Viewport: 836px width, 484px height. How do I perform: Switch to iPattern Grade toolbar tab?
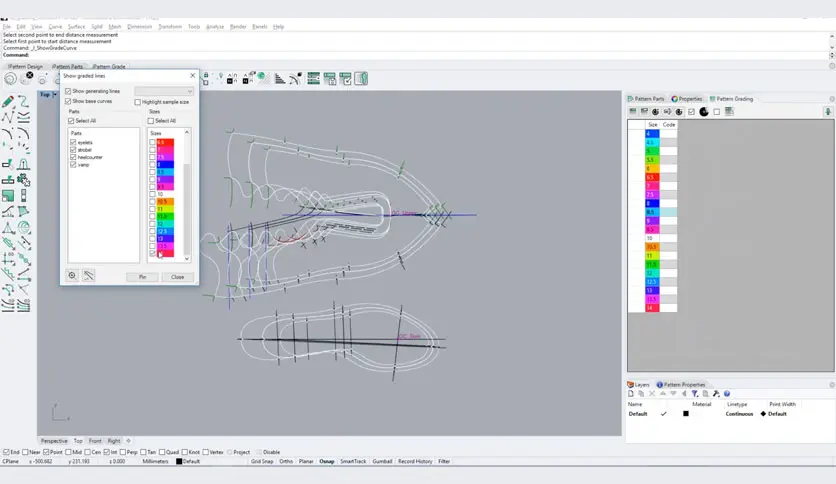(109, 67)
